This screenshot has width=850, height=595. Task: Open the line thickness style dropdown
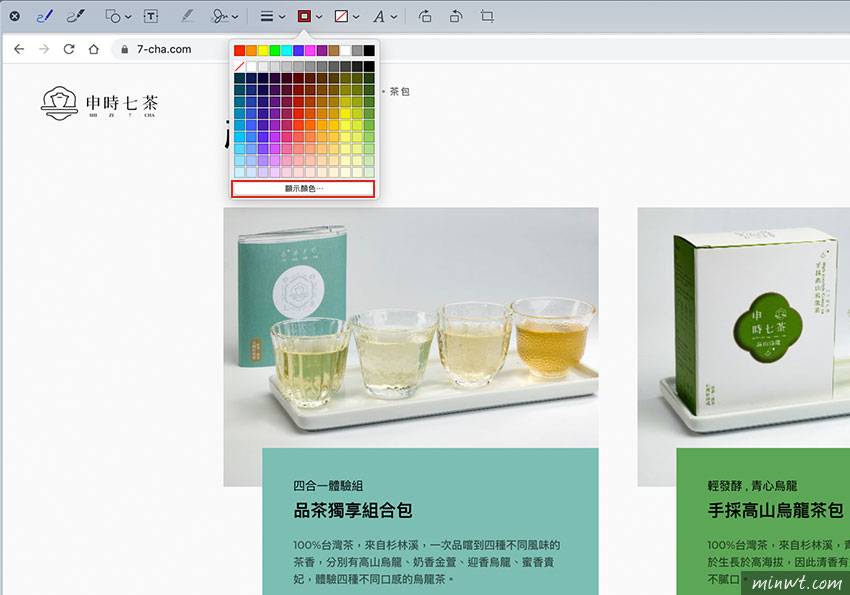pos(268,15)
